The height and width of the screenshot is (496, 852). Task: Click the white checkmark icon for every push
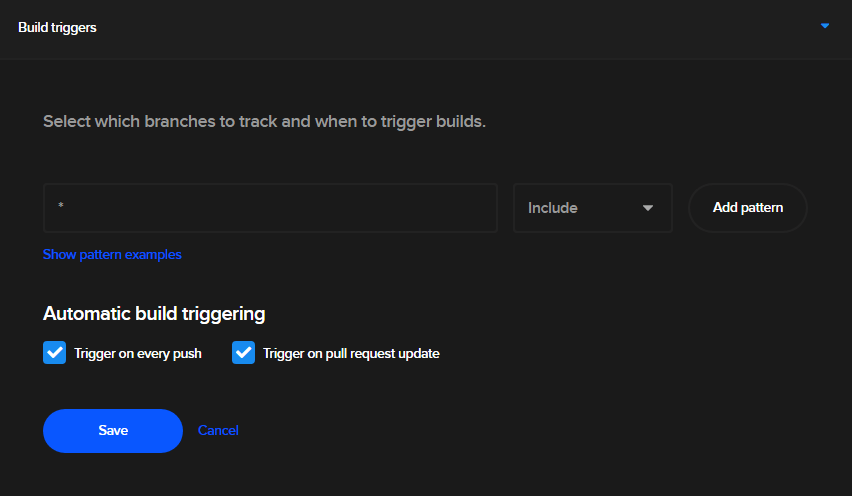[54, 353]
